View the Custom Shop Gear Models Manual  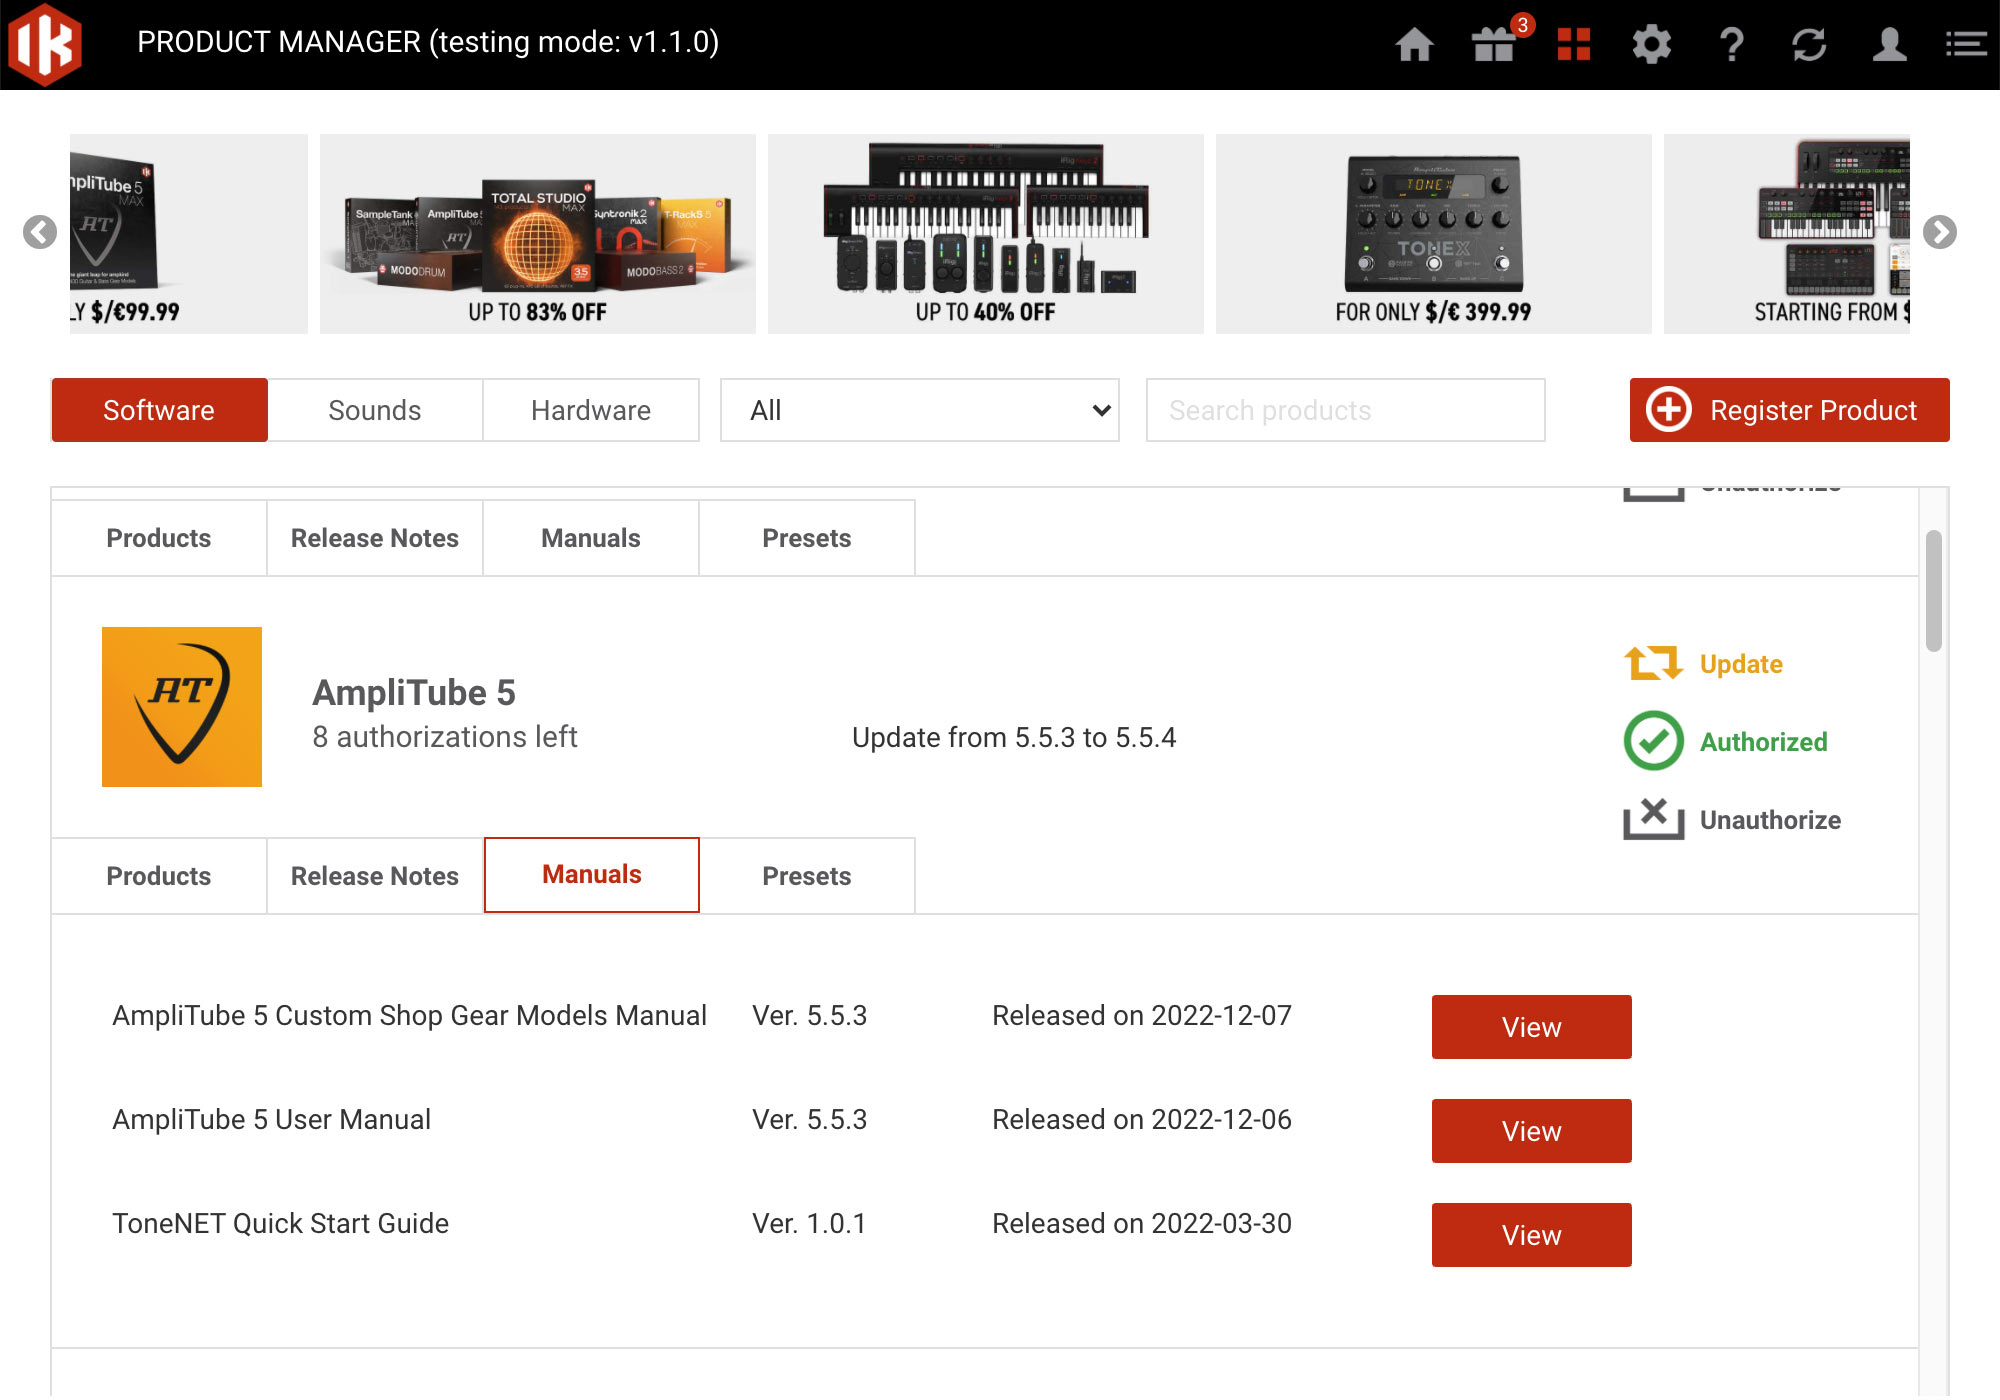[x=1532, y=1027]
